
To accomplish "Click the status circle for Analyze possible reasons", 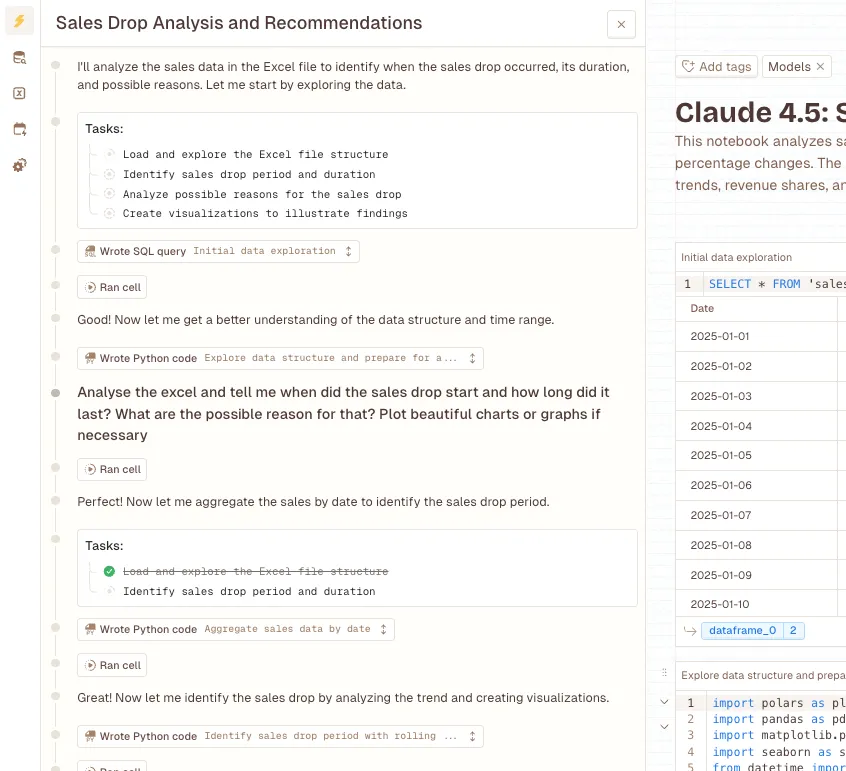I will point(109,194).
